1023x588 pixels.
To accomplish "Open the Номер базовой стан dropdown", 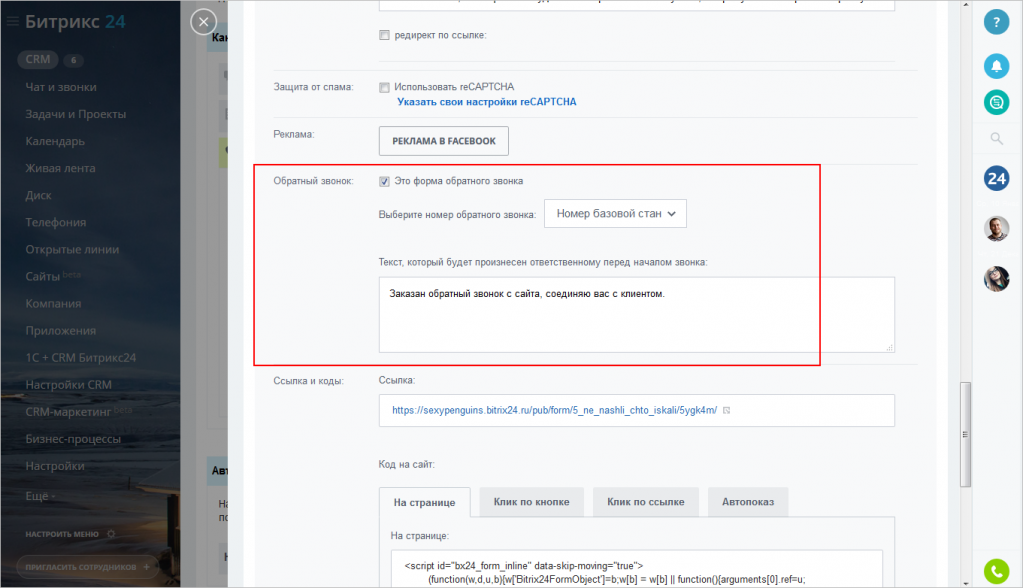I will pyautogui.click(x=615, y=213).
